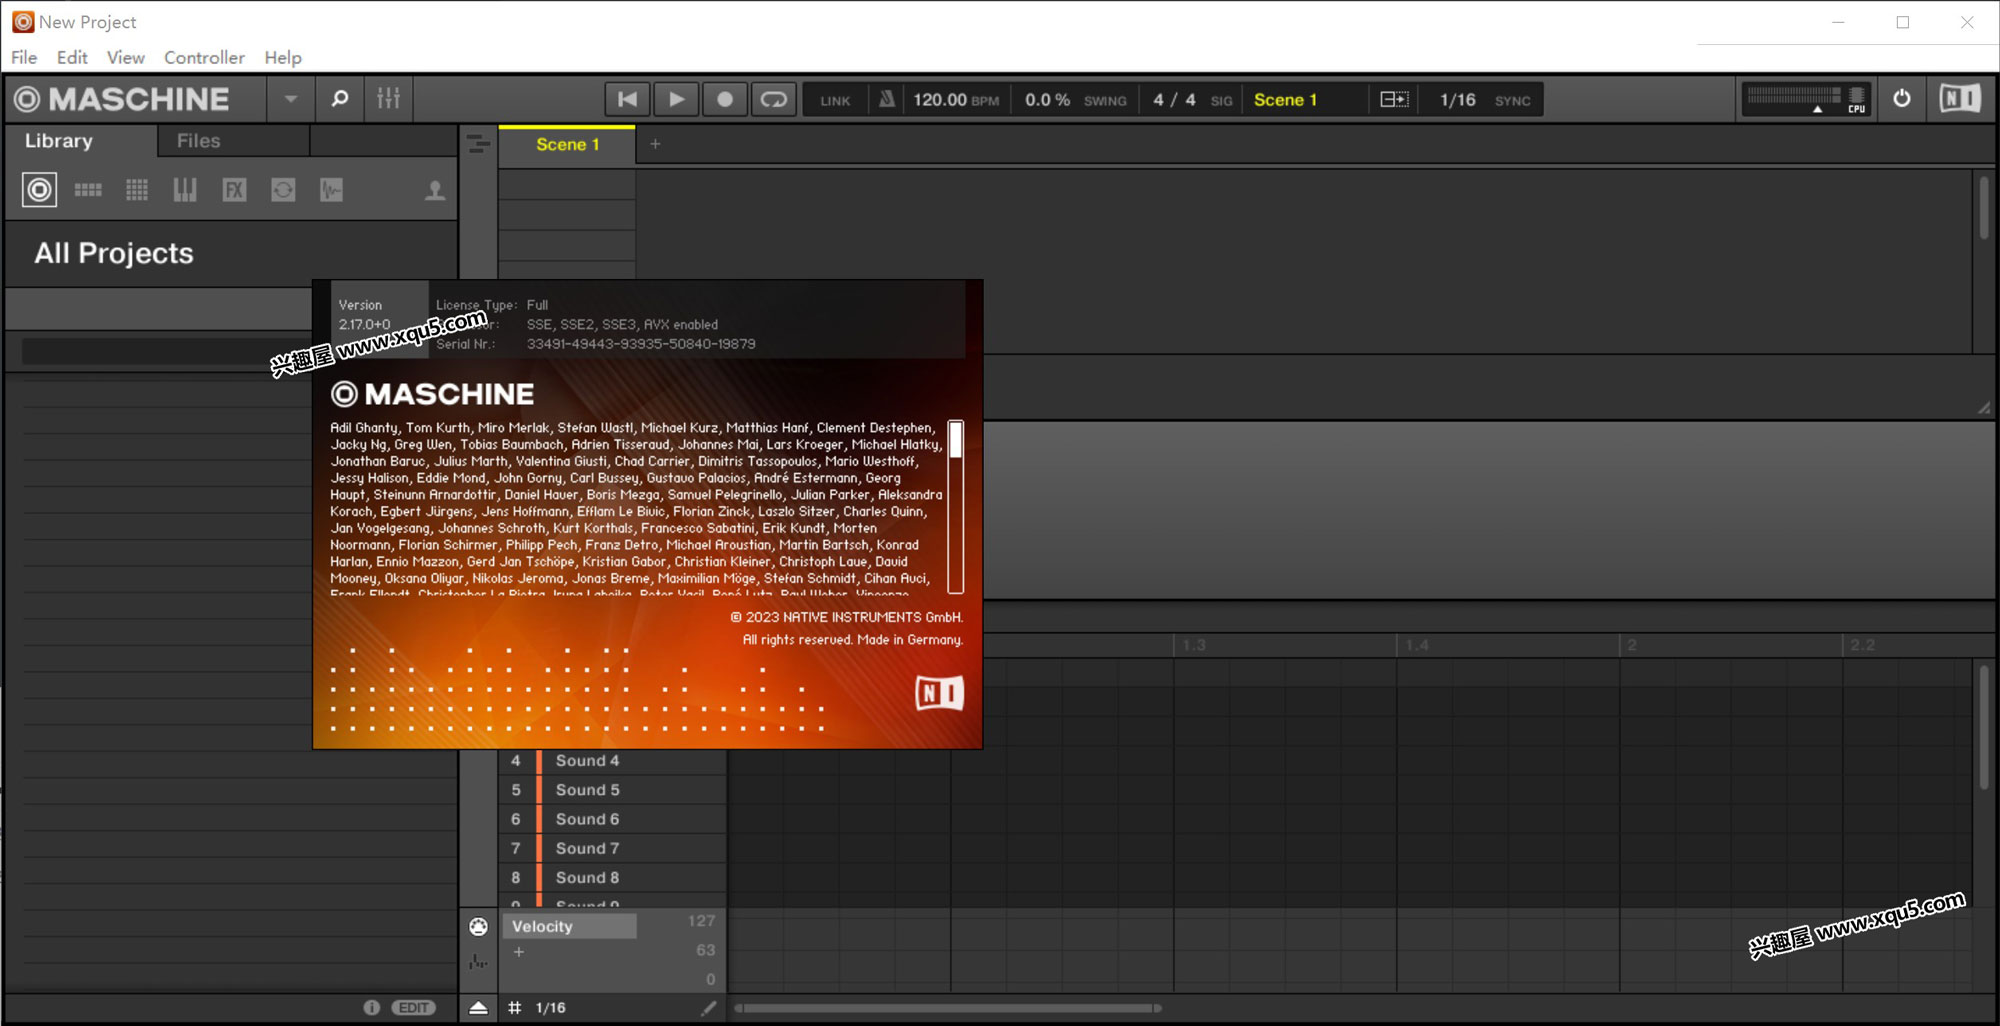Viewport: 2000px width, 1026px height.
Task: Toggle the browser info button
Action: tap(372, 1007)
